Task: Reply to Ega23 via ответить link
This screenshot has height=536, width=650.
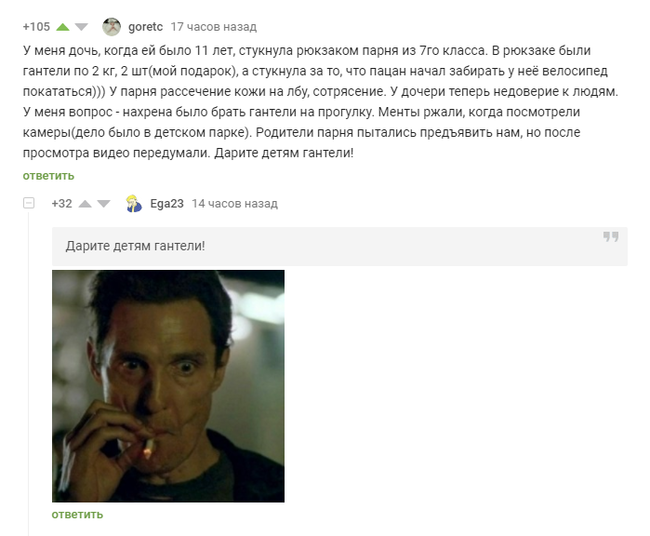Action: 77,514
